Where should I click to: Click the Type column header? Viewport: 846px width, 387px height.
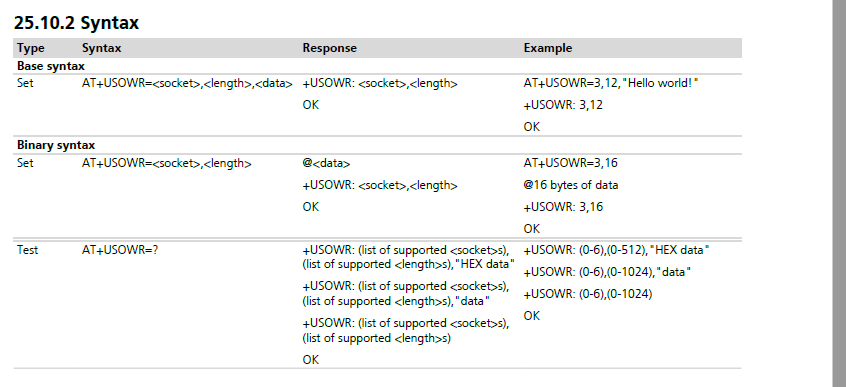[31, 48]
